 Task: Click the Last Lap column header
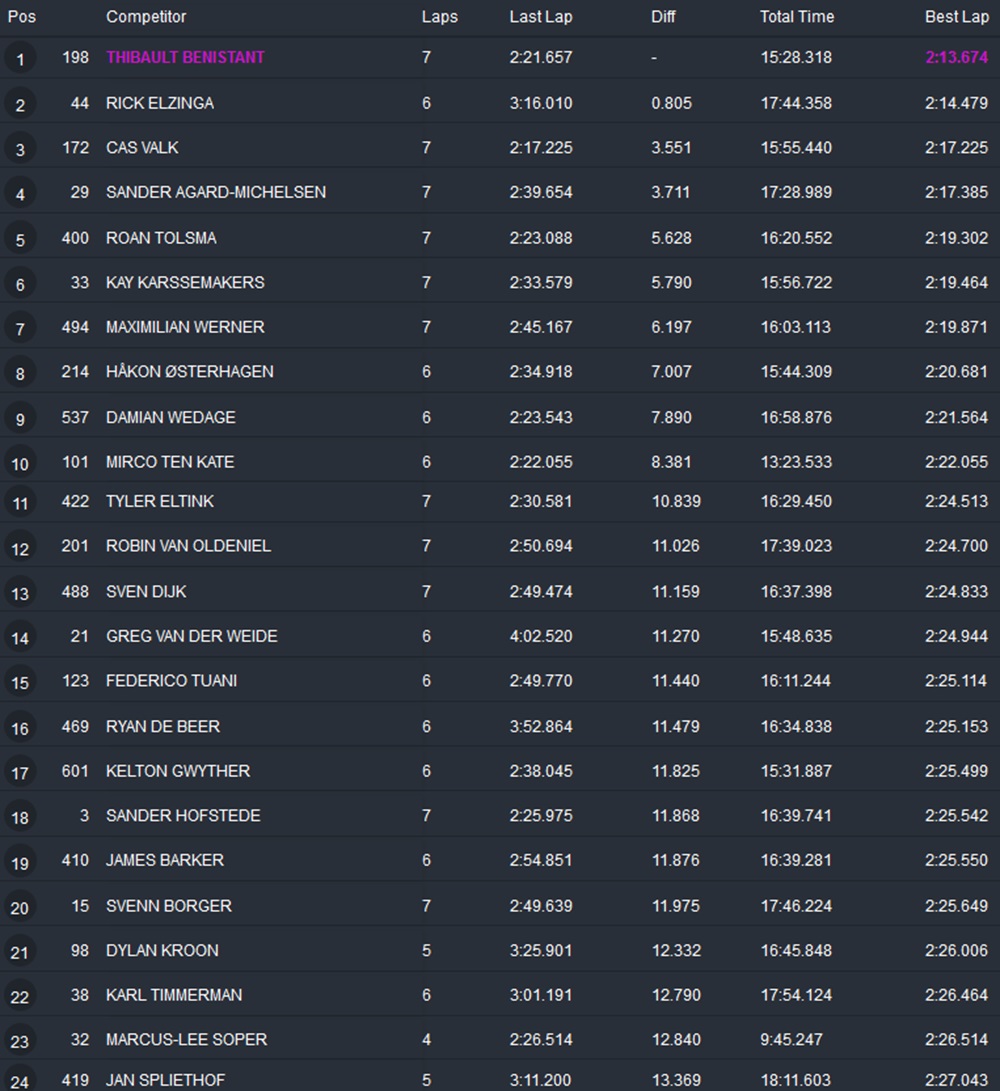[540, 17]
